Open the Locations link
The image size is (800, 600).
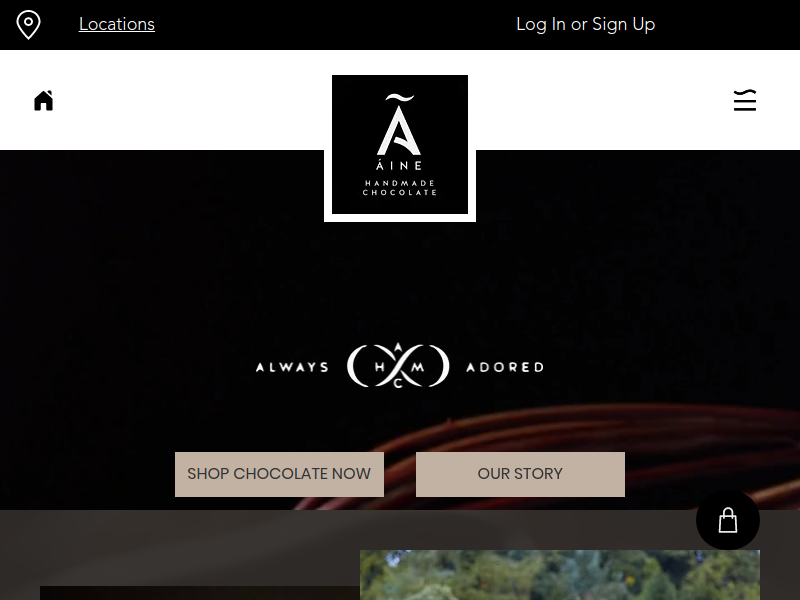(117, 24)
